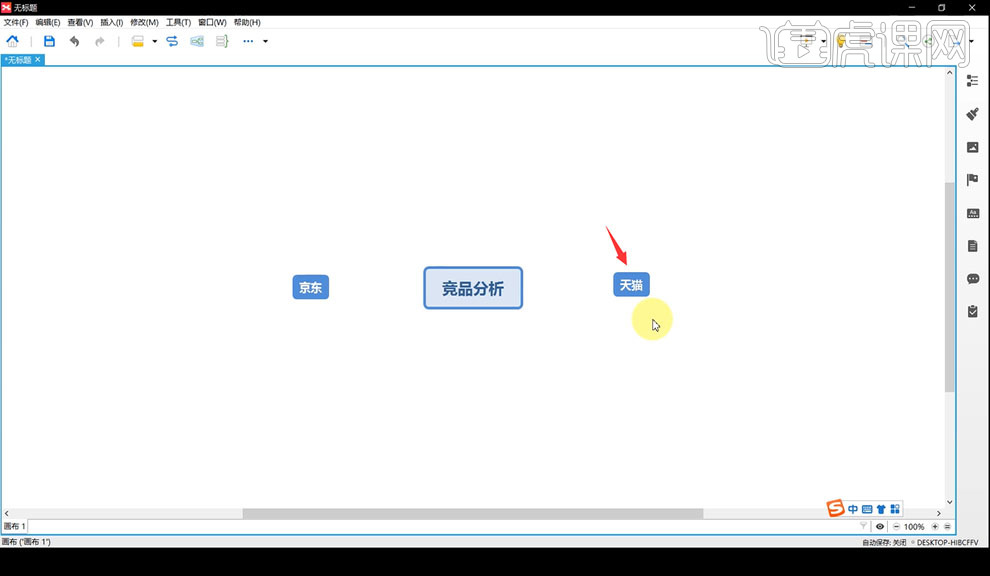This screenshot has height=576, width=990.
Task: Click the Undo arrow button
Action: coord(74,41)
